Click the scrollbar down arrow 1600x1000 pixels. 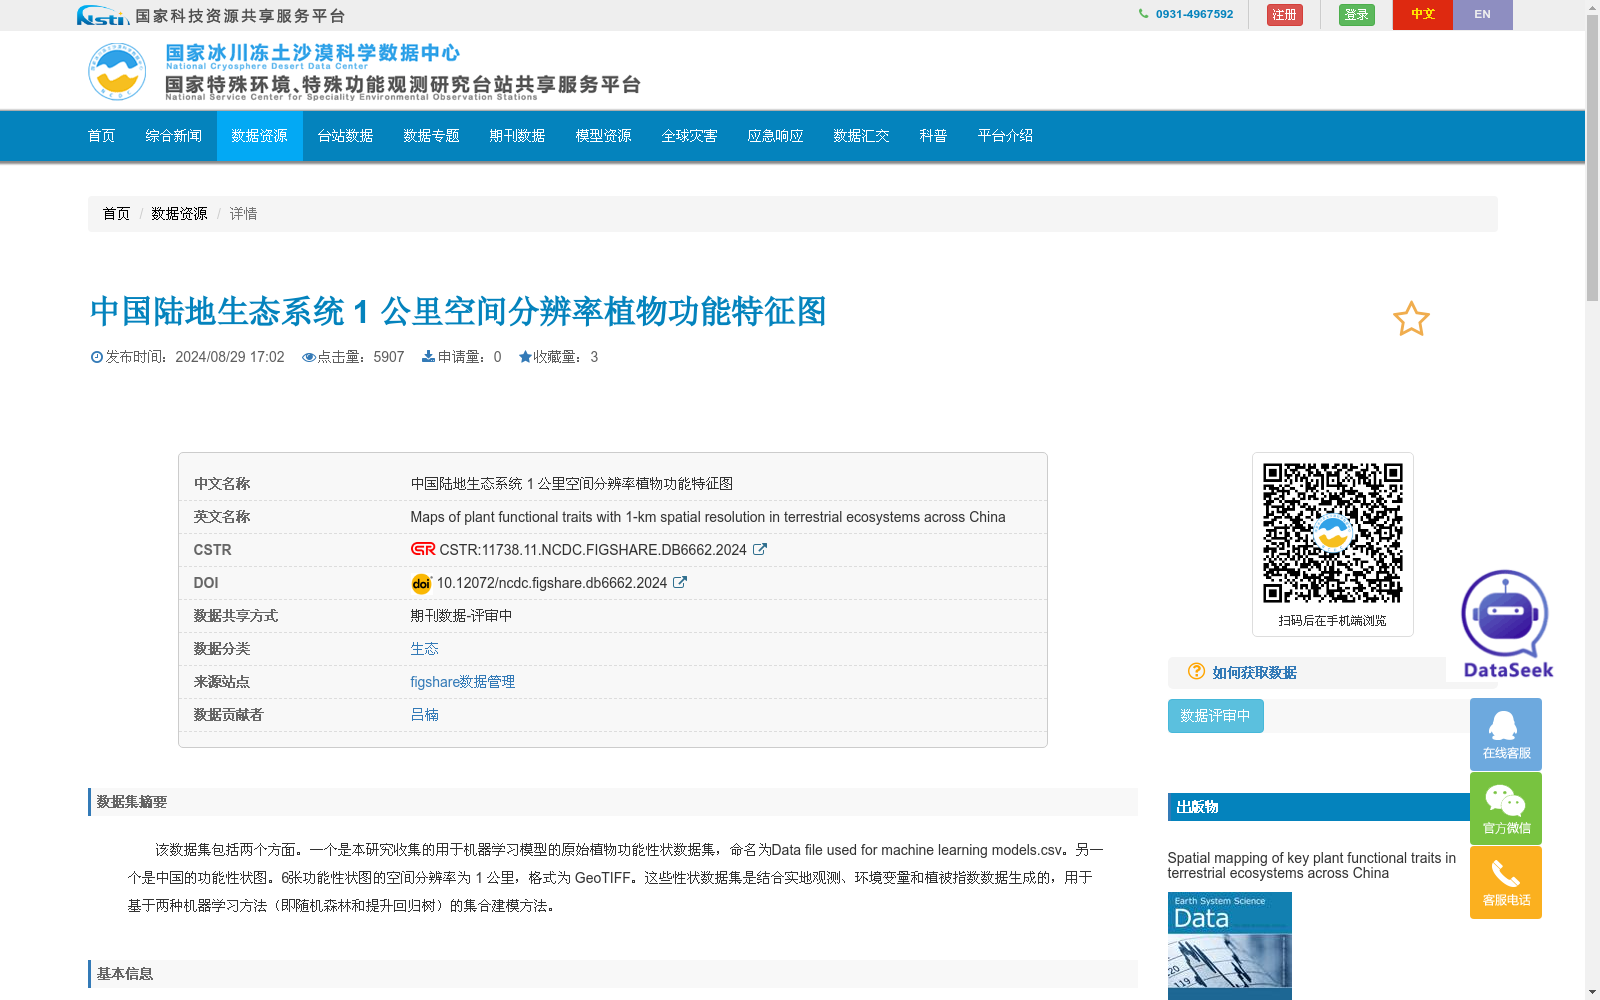pyautogui.click(x=1592, y=992)
